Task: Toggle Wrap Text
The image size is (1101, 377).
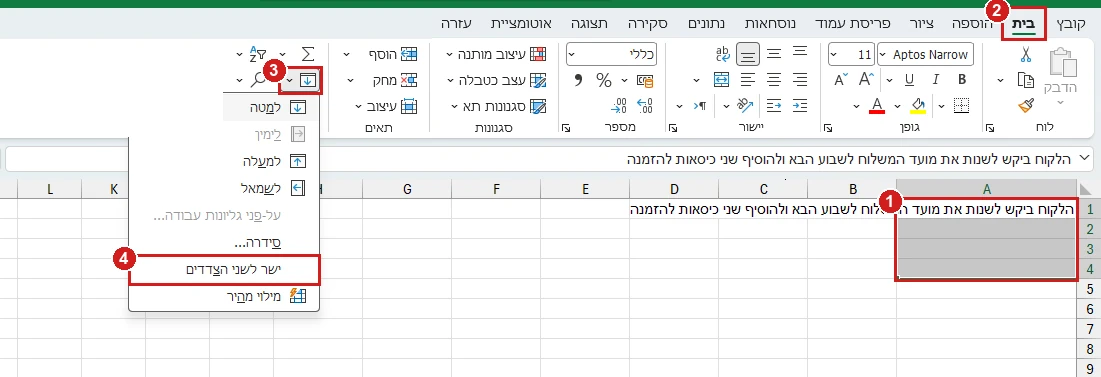Action: click(722, 54)
